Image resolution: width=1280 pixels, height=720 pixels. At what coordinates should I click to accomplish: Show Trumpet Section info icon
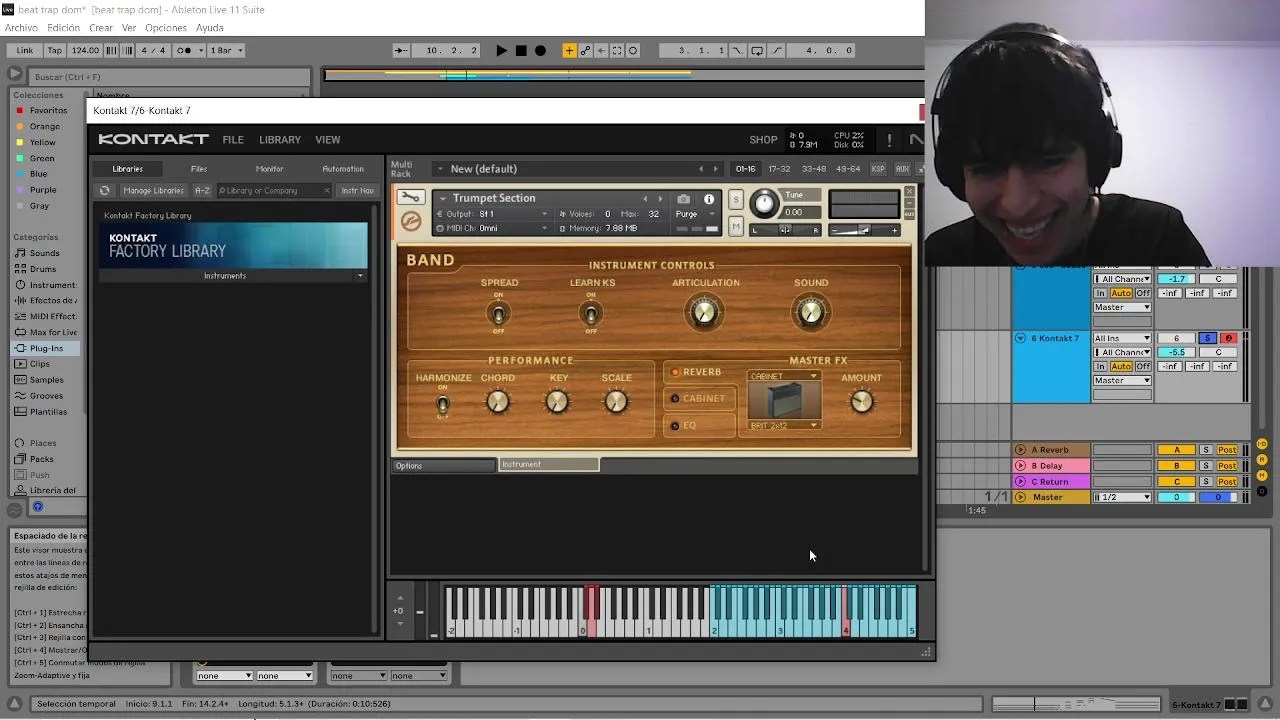709,199
